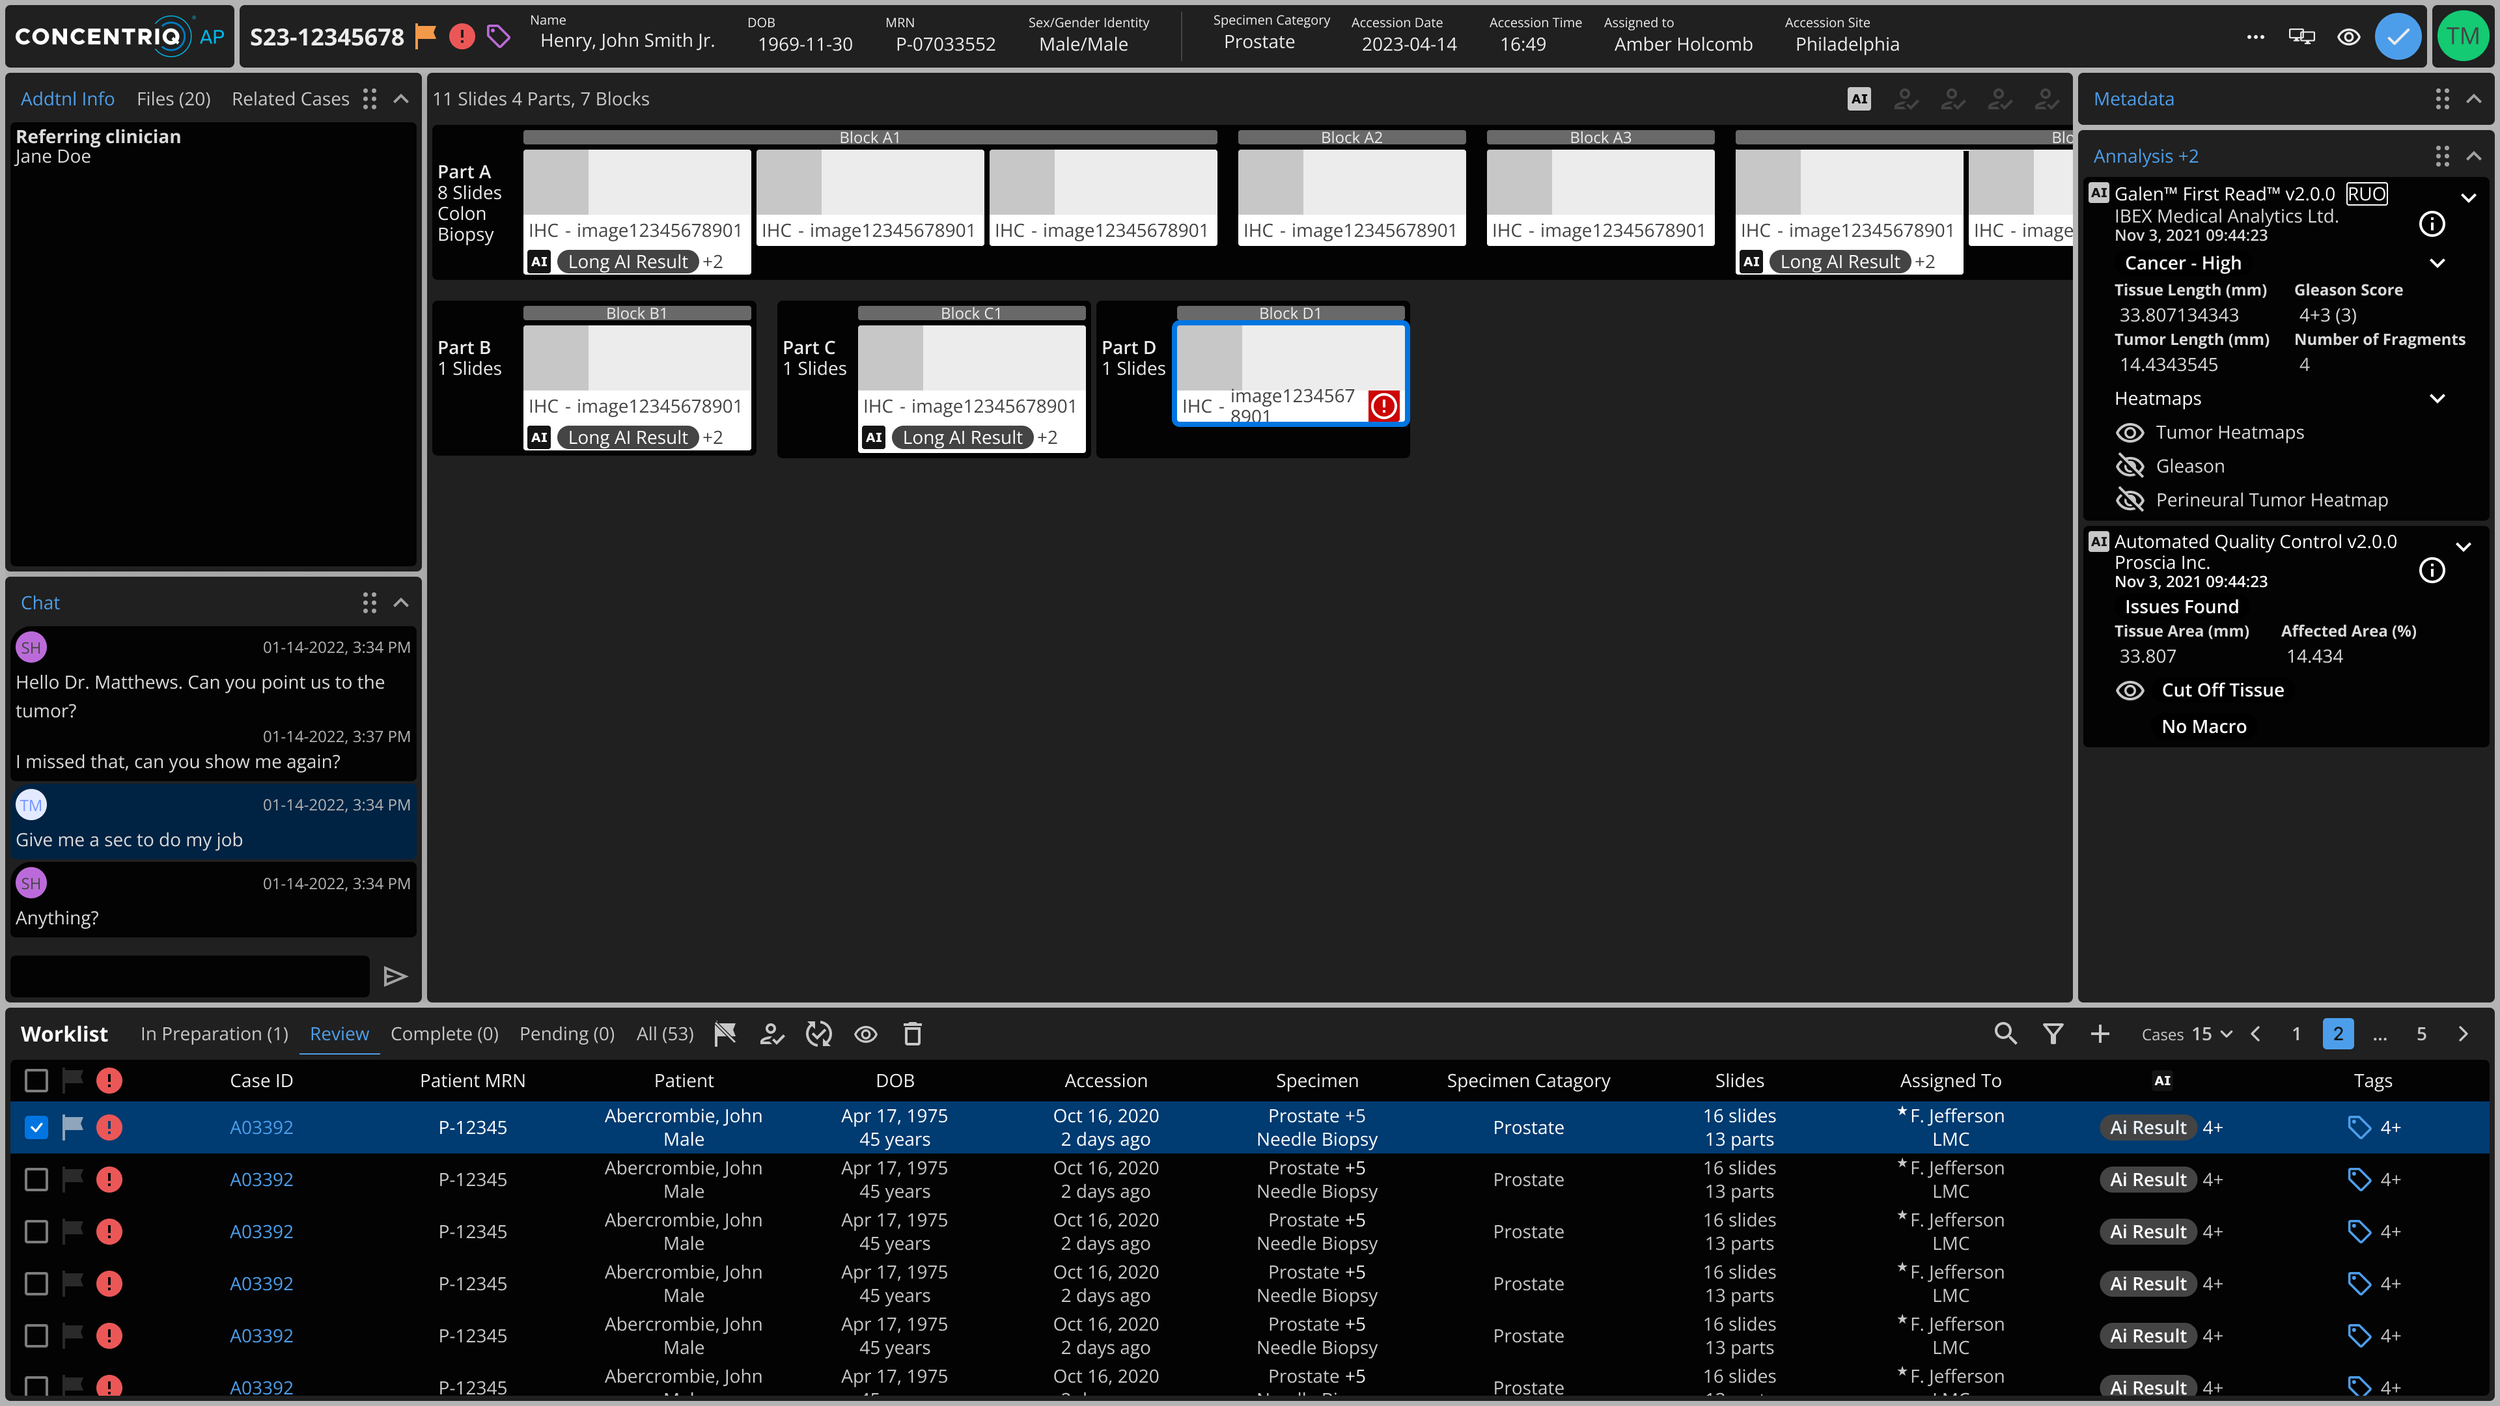Open the Complete (0) worklist tab
Screen dimensions: 2500x1406
444,1033
